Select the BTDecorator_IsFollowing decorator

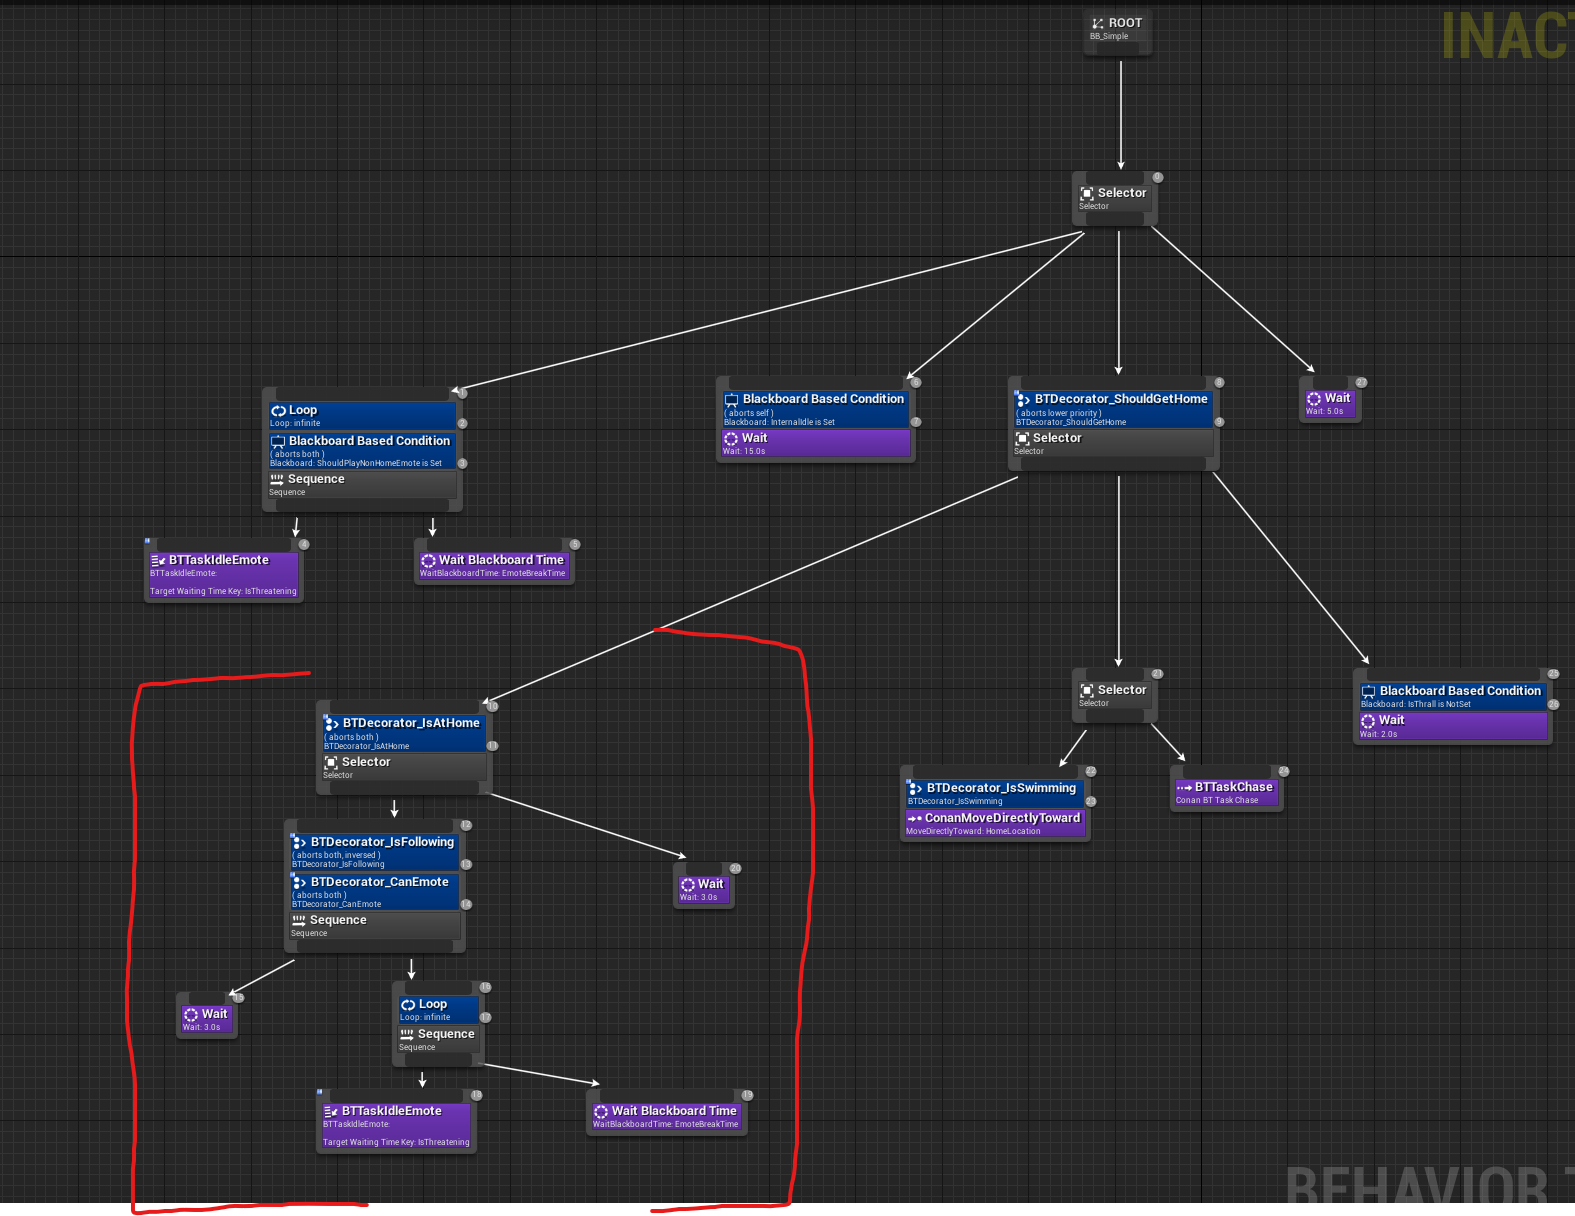374,850
